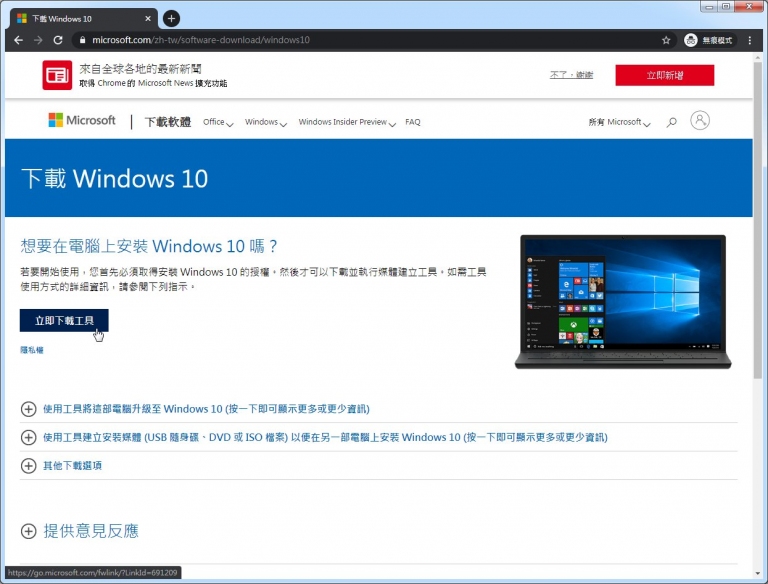Click the red 立即新增 button
The height and width of the screenshot is (584, 768).
(x=665, y=75)
